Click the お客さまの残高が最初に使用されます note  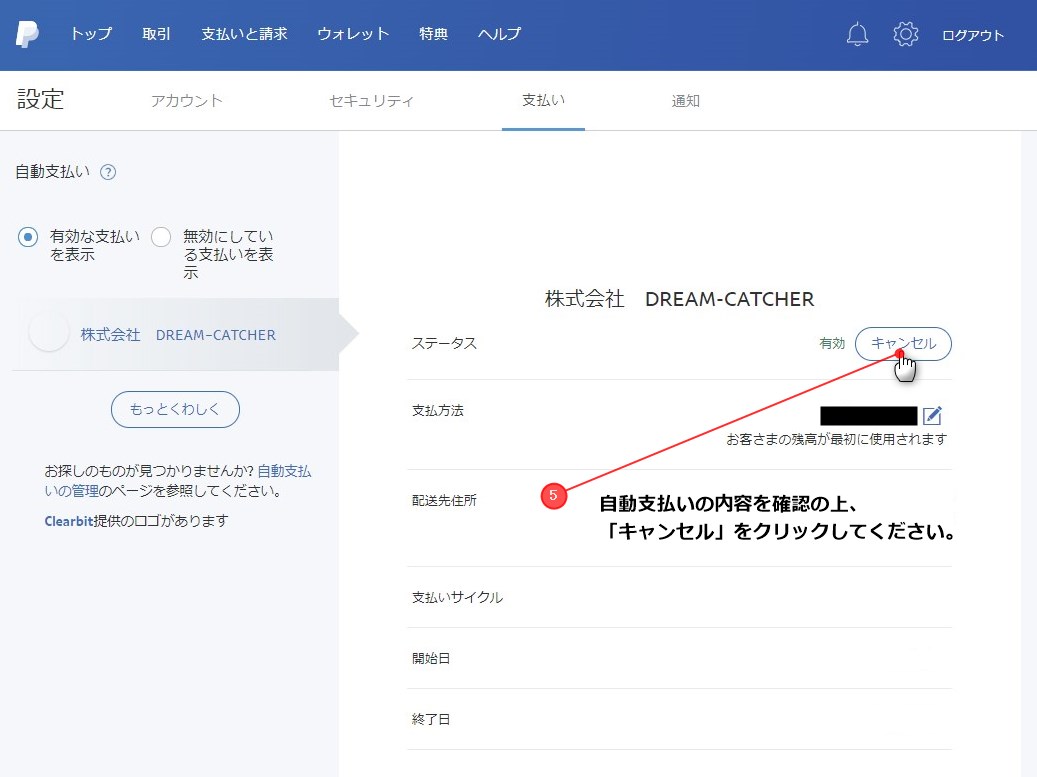click(x=837, y=439)
